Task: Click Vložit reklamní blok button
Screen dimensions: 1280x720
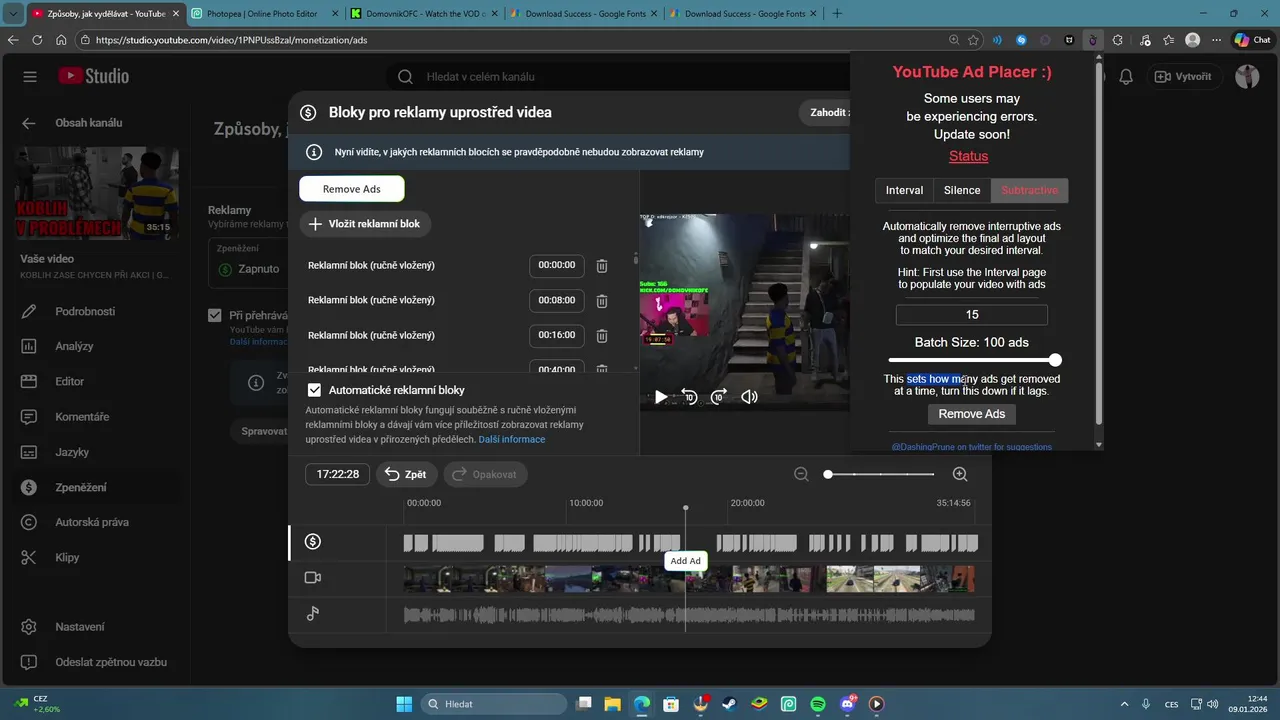Action: [365, 224]
